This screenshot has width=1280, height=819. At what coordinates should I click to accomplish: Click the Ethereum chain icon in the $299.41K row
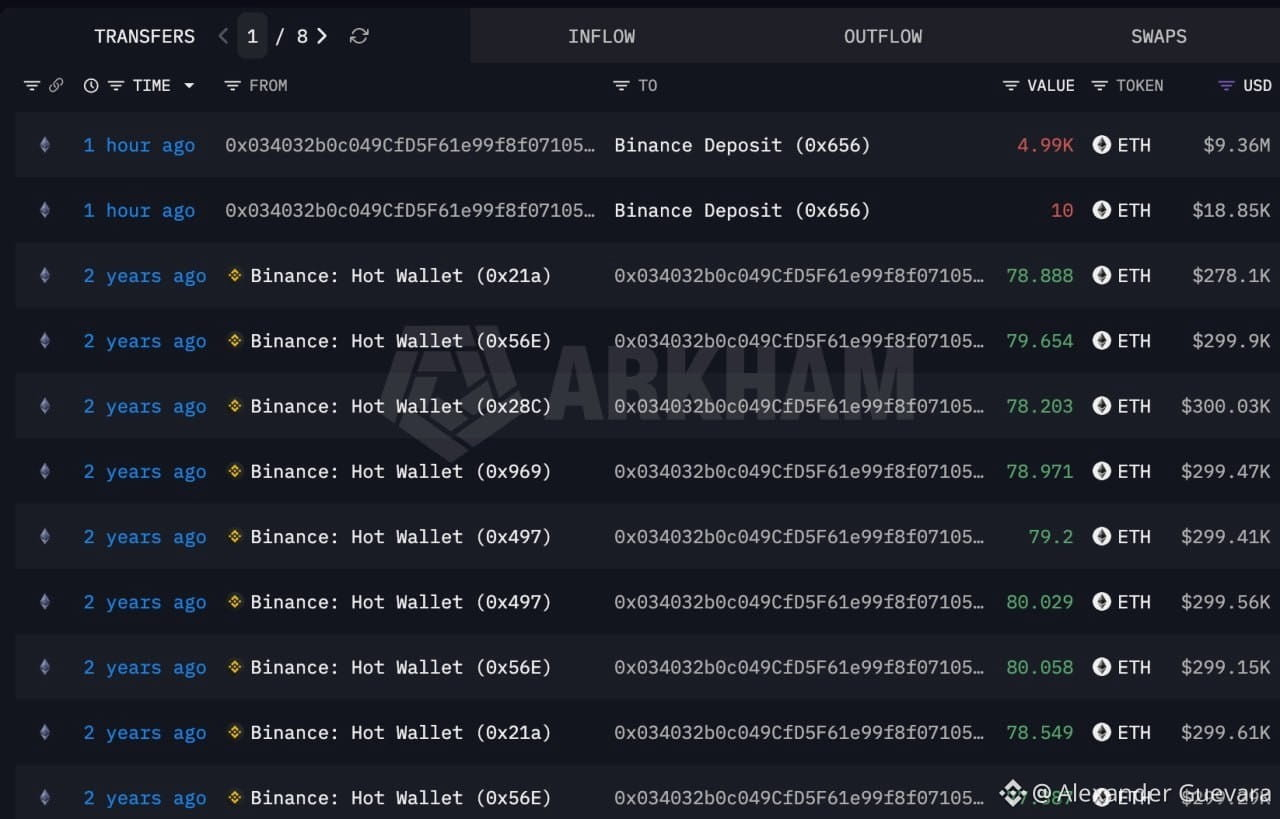tap(44, 537)
